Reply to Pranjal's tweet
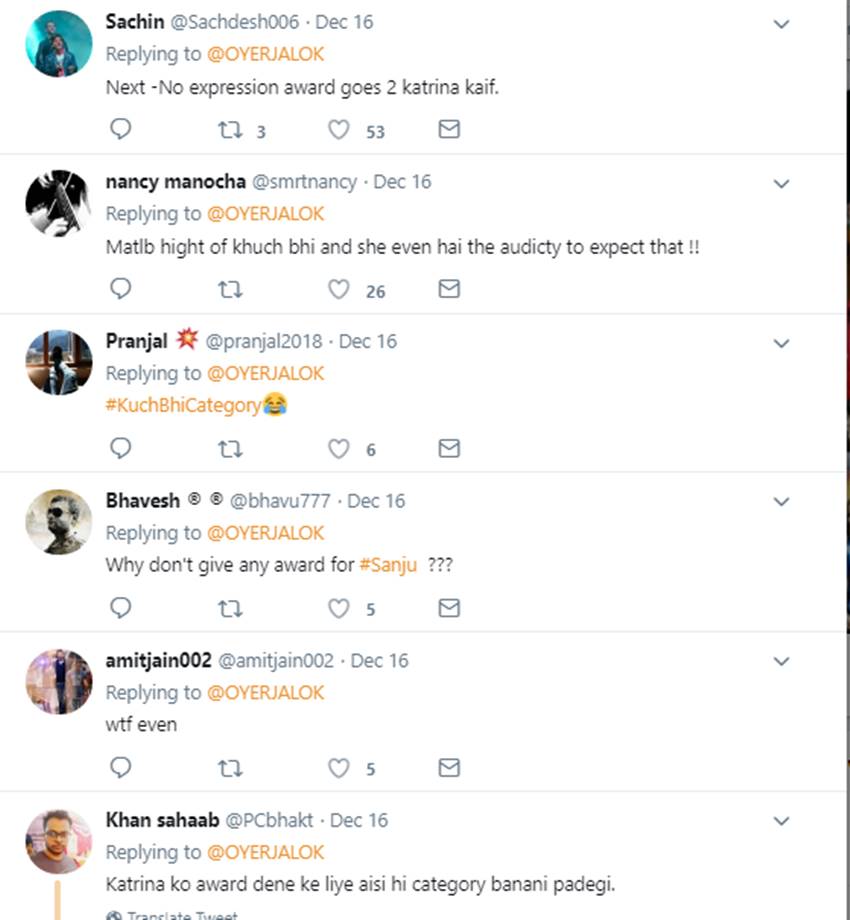850x920 pixels. pyautogui.click(x=120, y=449)
